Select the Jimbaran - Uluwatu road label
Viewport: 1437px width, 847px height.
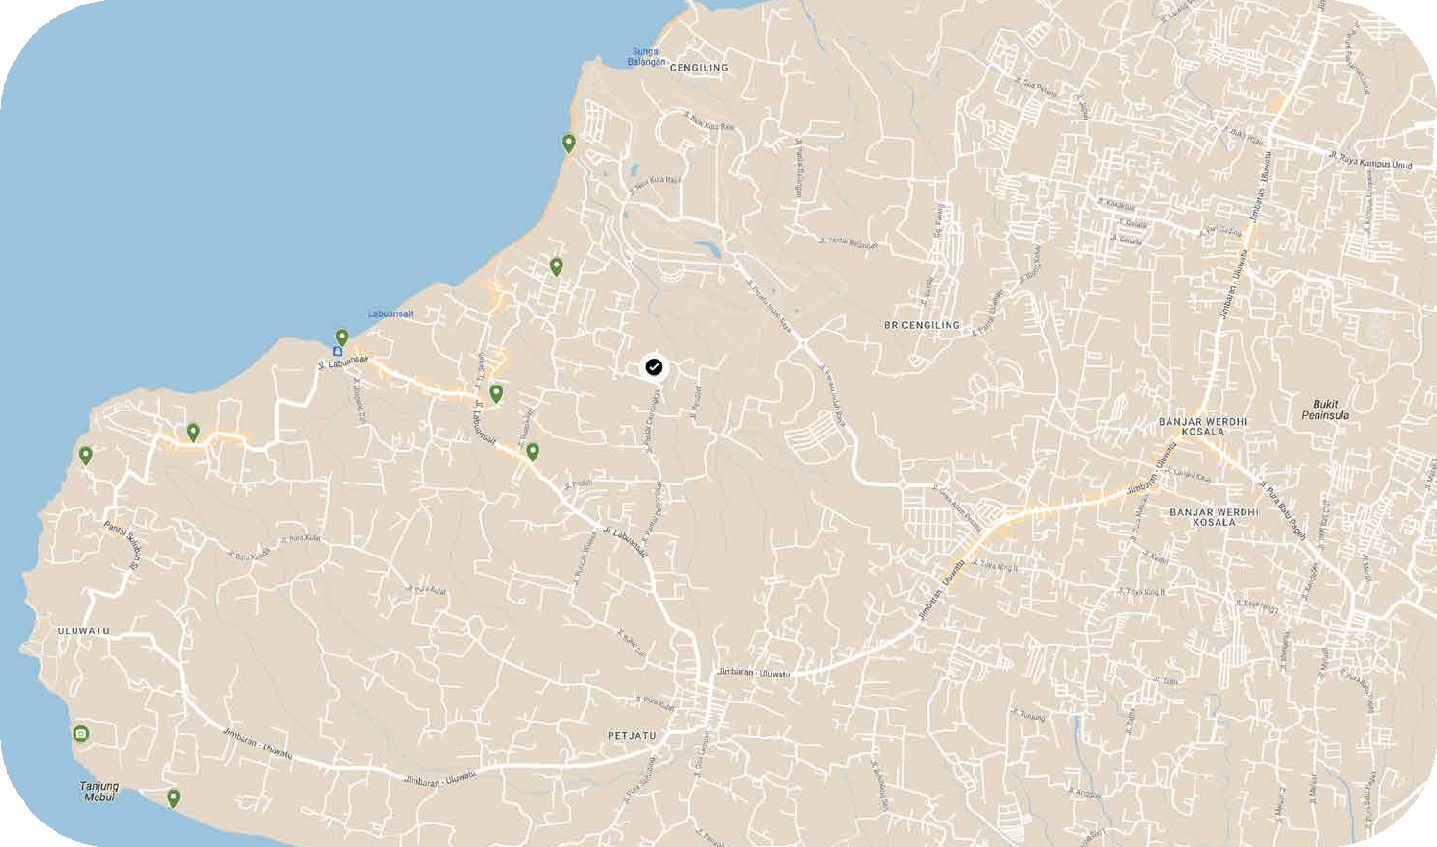[x=755, y=670]
